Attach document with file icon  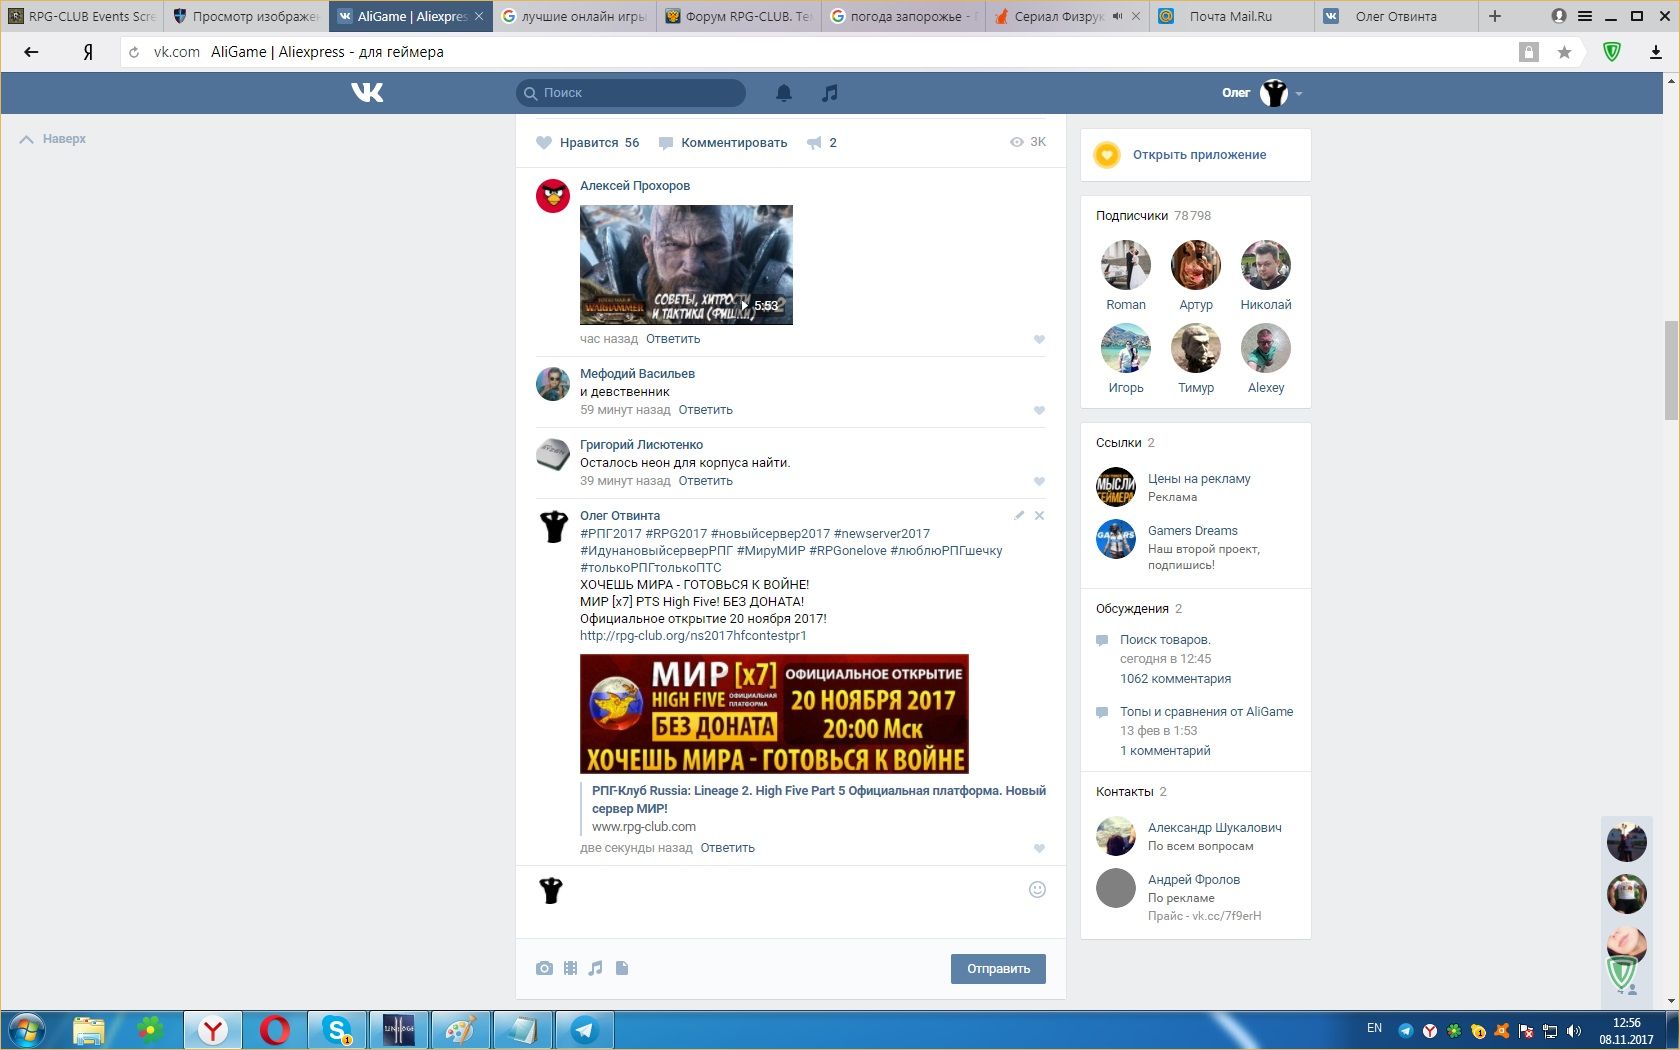(622, 968)
